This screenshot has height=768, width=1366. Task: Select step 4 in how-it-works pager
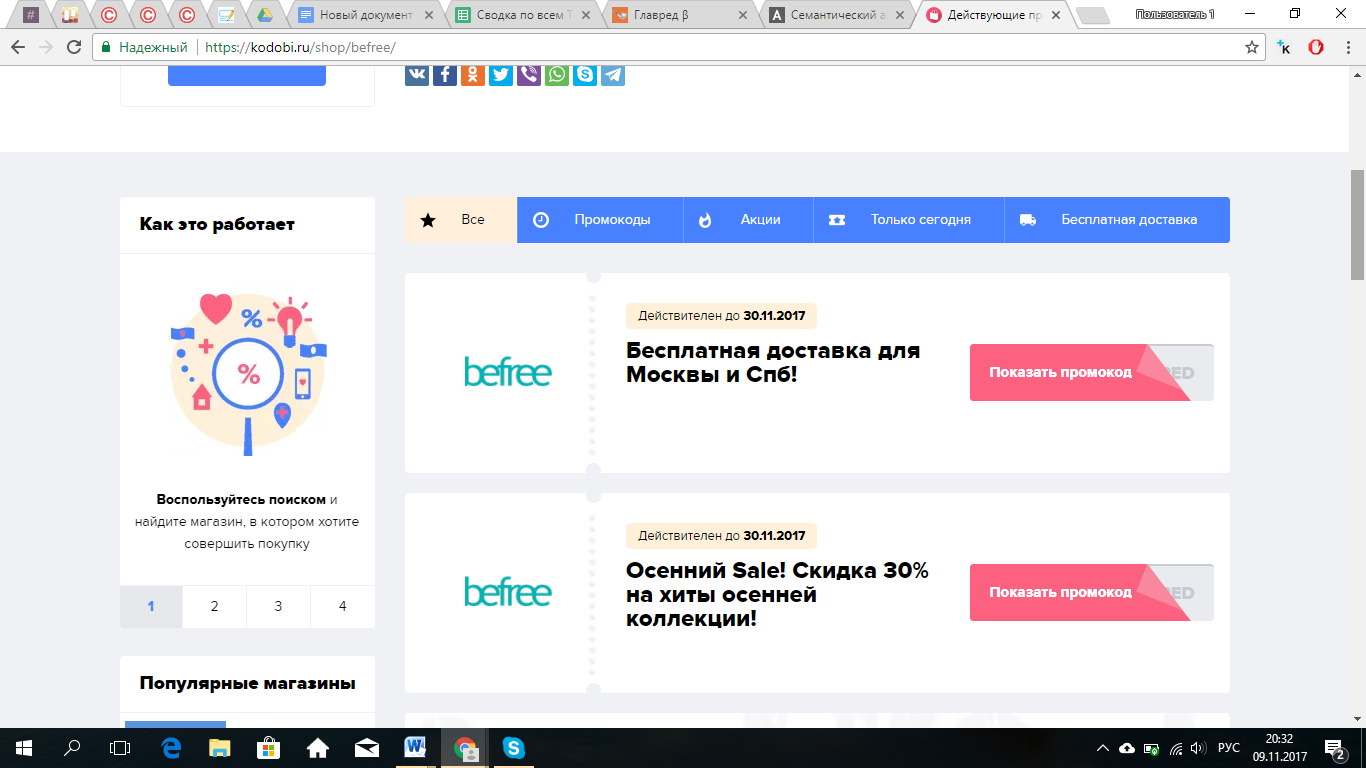(x=342, y=606)
